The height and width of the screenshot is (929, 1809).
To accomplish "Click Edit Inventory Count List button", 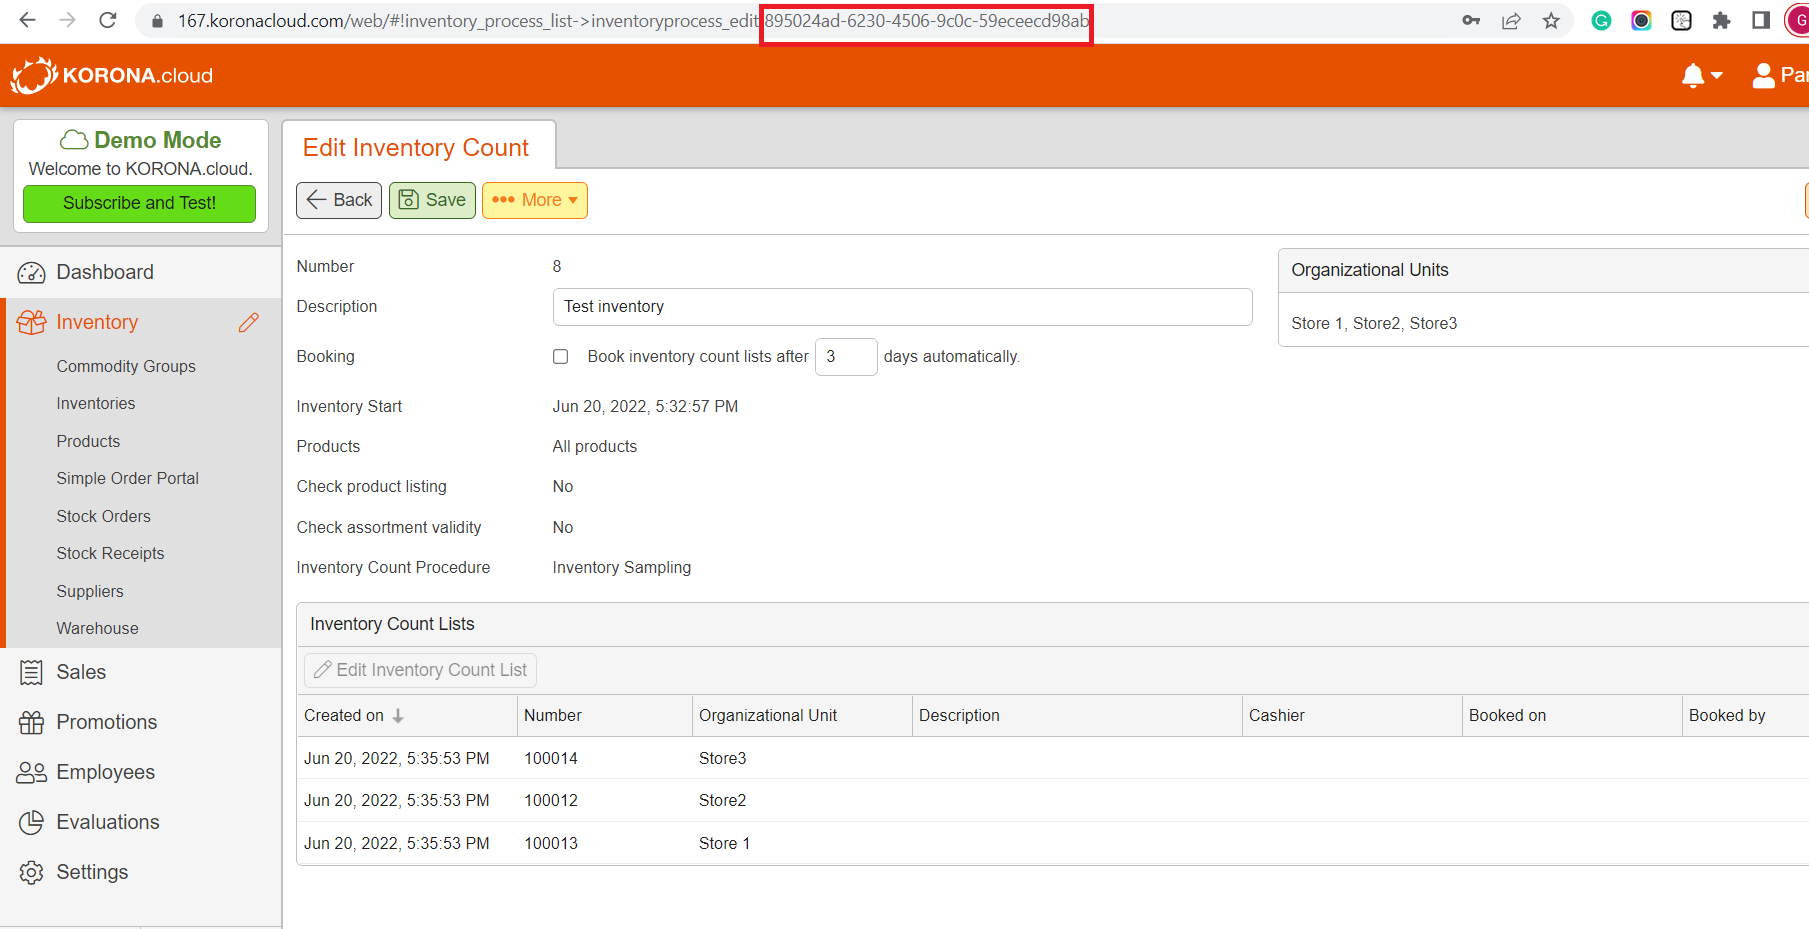I will (420, 670).
